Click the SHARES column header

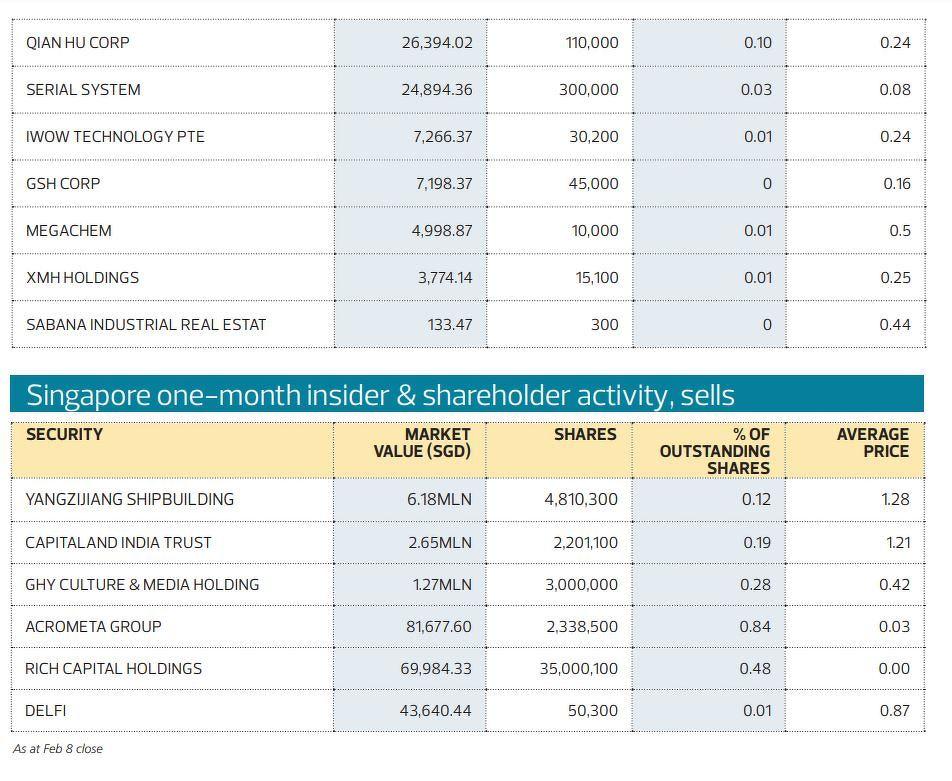[585, 435]
